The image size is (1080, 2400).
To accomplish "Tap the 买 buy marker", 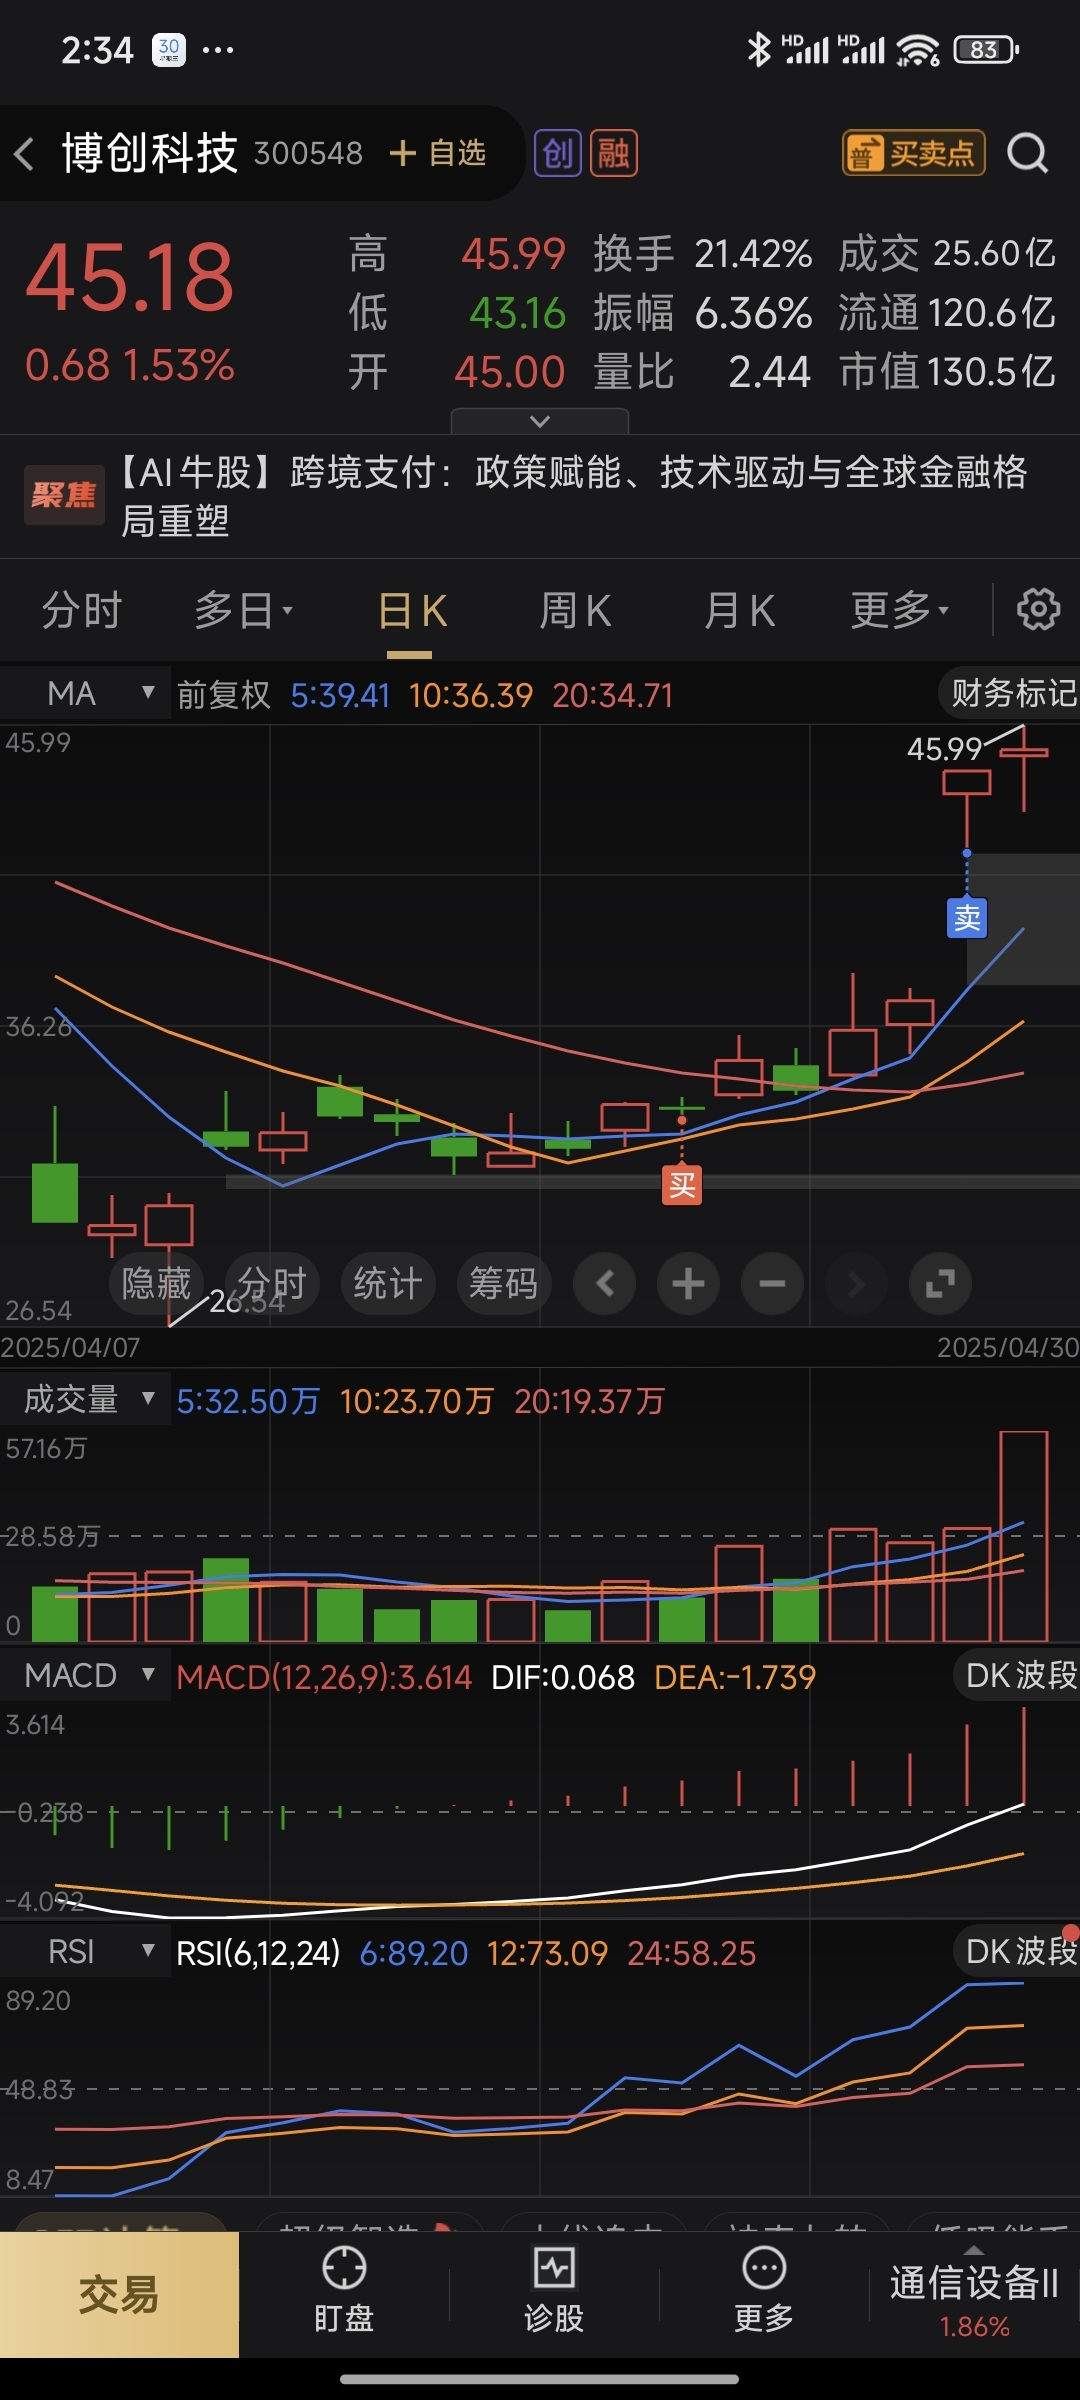I will (682, 1186).
